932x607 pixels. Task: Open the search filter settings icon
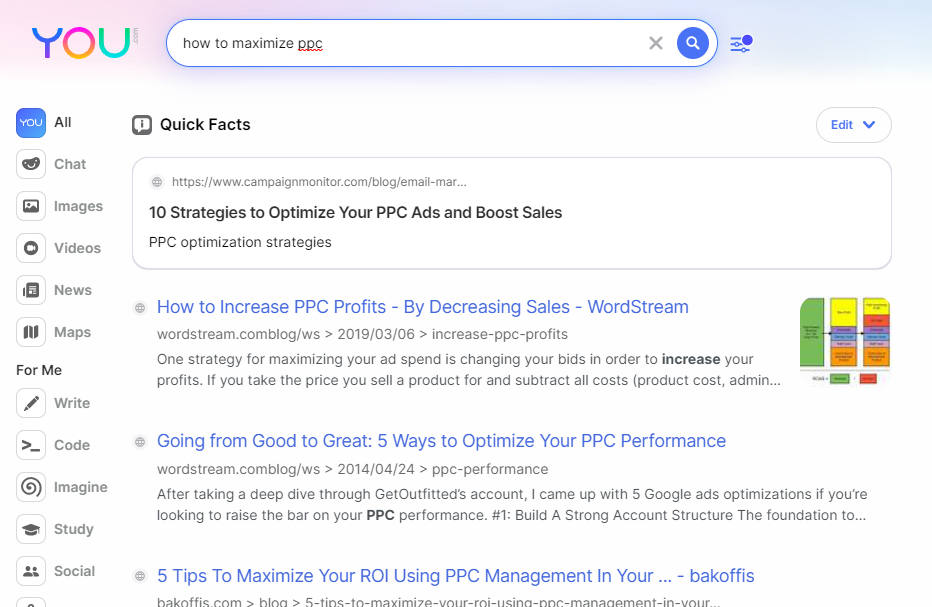coord(741,43)
